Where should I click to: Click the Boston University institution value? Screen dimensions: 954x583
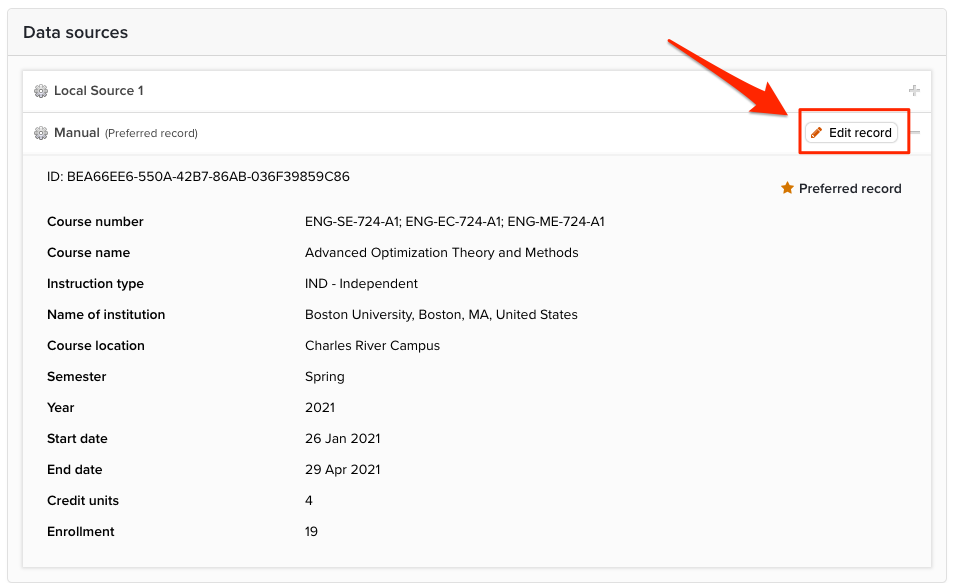[441, 315]
